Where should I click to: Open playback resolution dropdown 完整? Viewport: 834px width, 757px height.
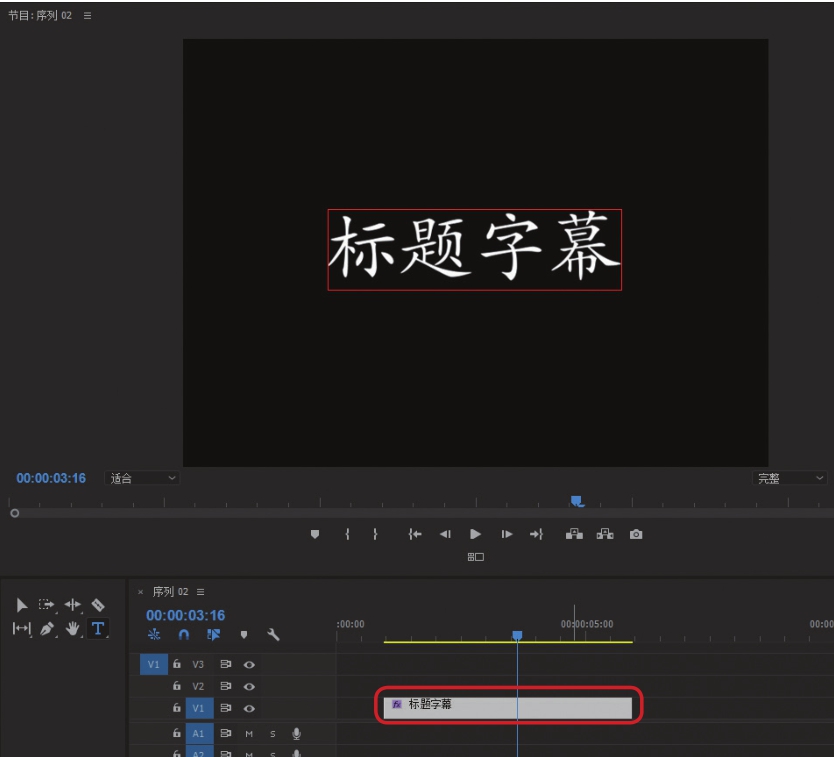pyautogui.click(x=789, y=479)
